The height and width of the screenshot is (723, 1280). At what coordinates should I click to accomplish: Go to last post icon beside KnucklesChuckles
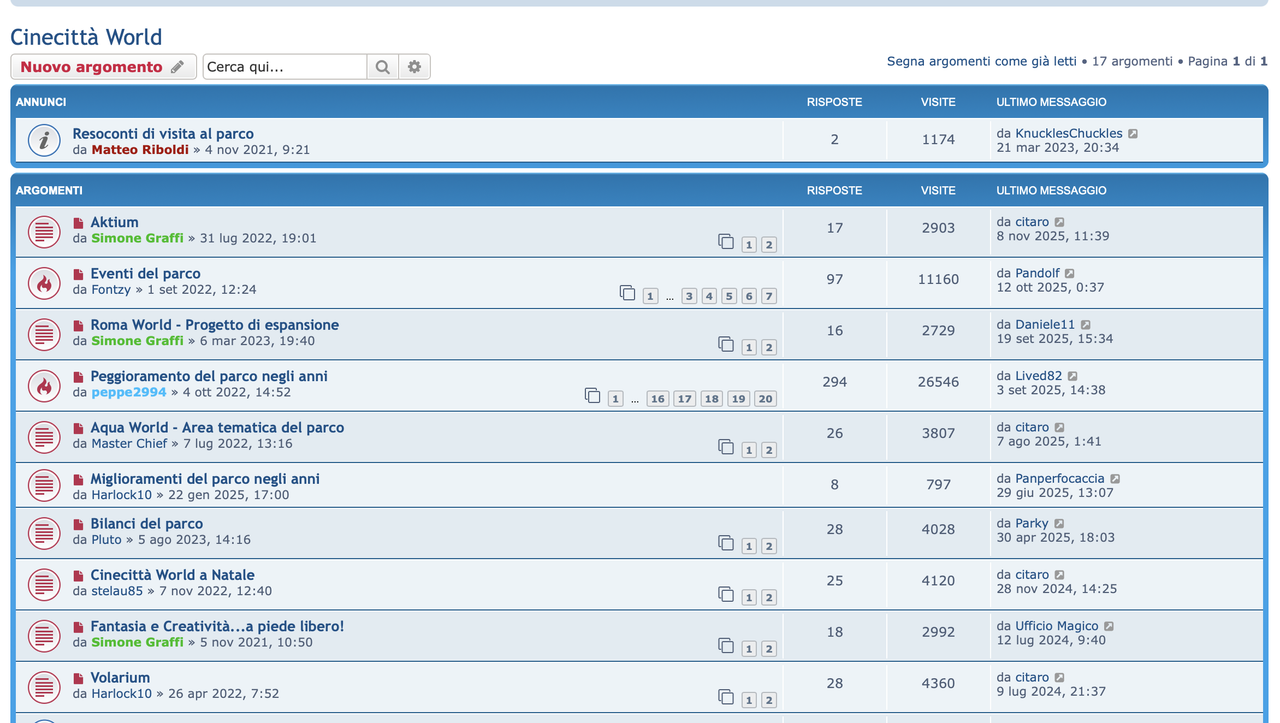tap(1133, 134)
